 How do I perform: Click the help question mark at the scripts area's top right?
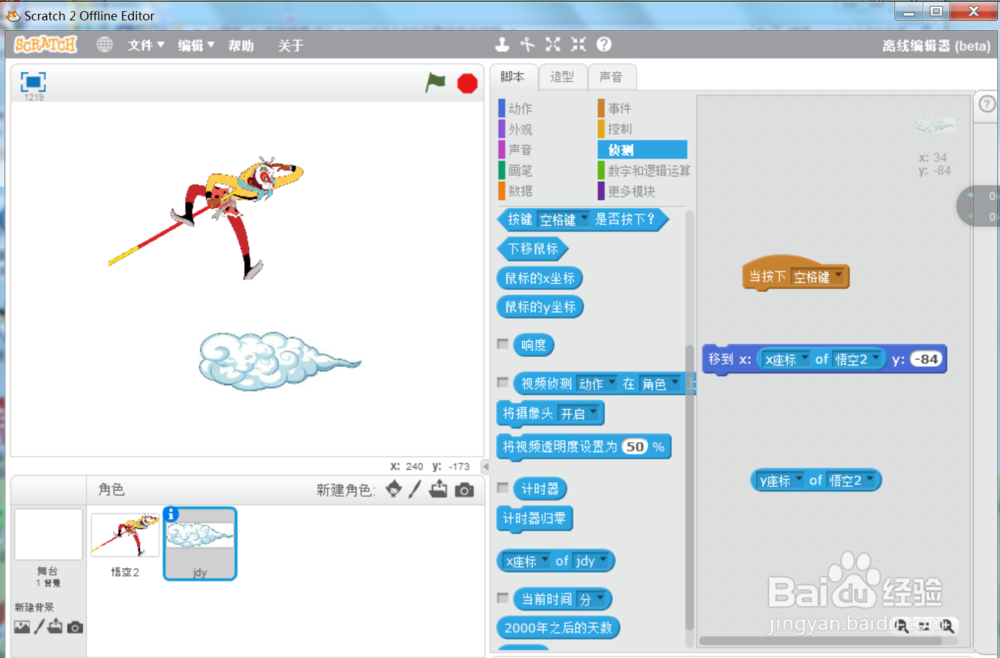click(x=987, y=104)
